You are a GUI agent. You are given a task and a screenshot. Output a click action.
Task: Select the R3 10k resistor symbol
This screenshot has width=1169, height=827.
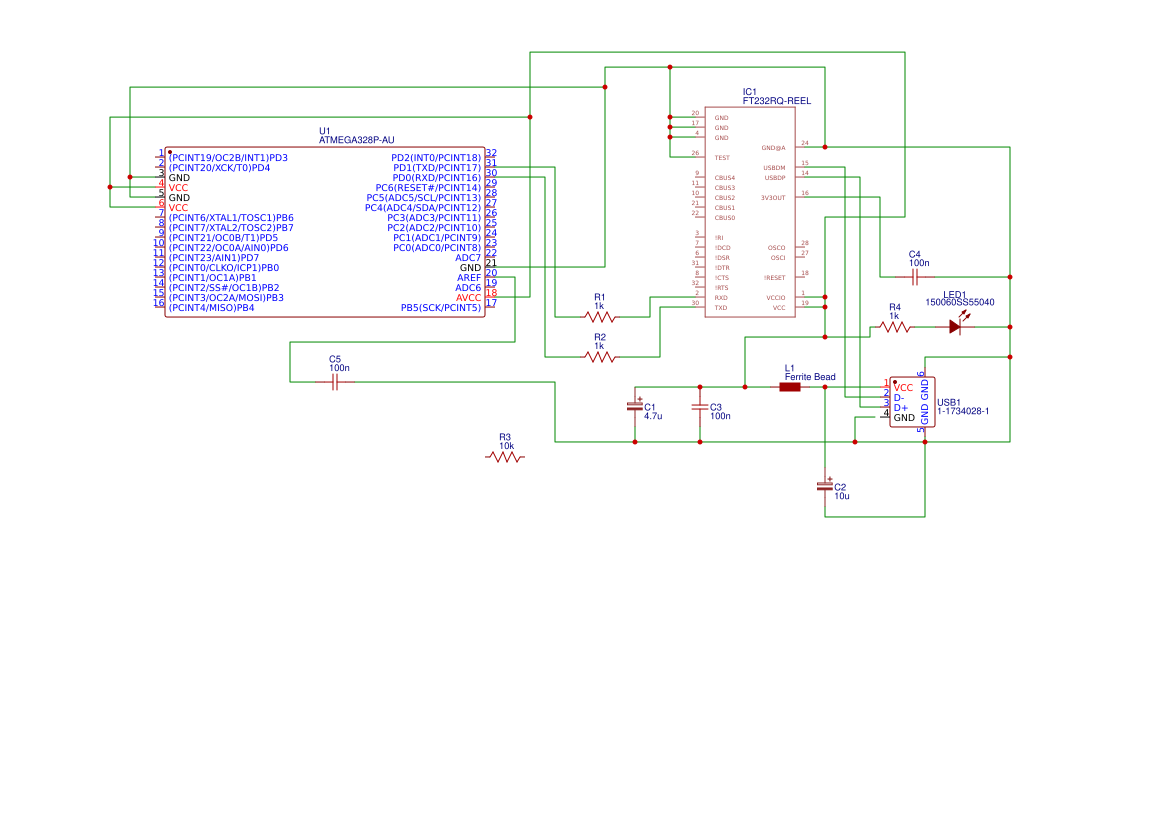click(505, 456)
